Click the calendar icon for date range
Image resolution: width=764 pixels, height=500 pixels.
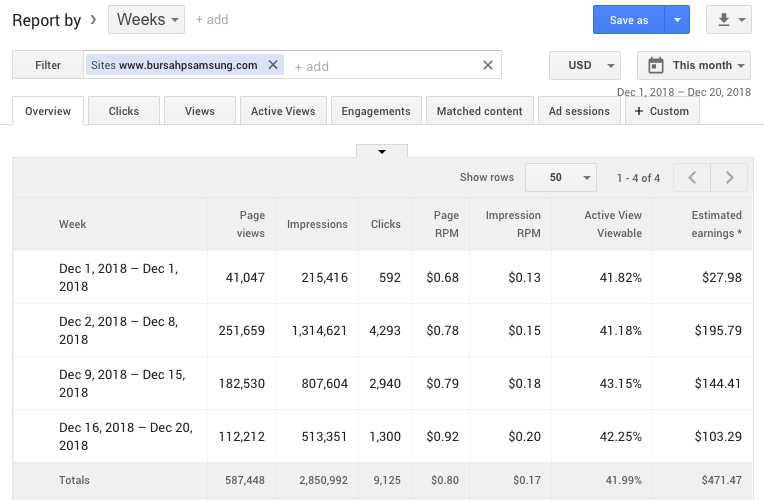[656, 65]
